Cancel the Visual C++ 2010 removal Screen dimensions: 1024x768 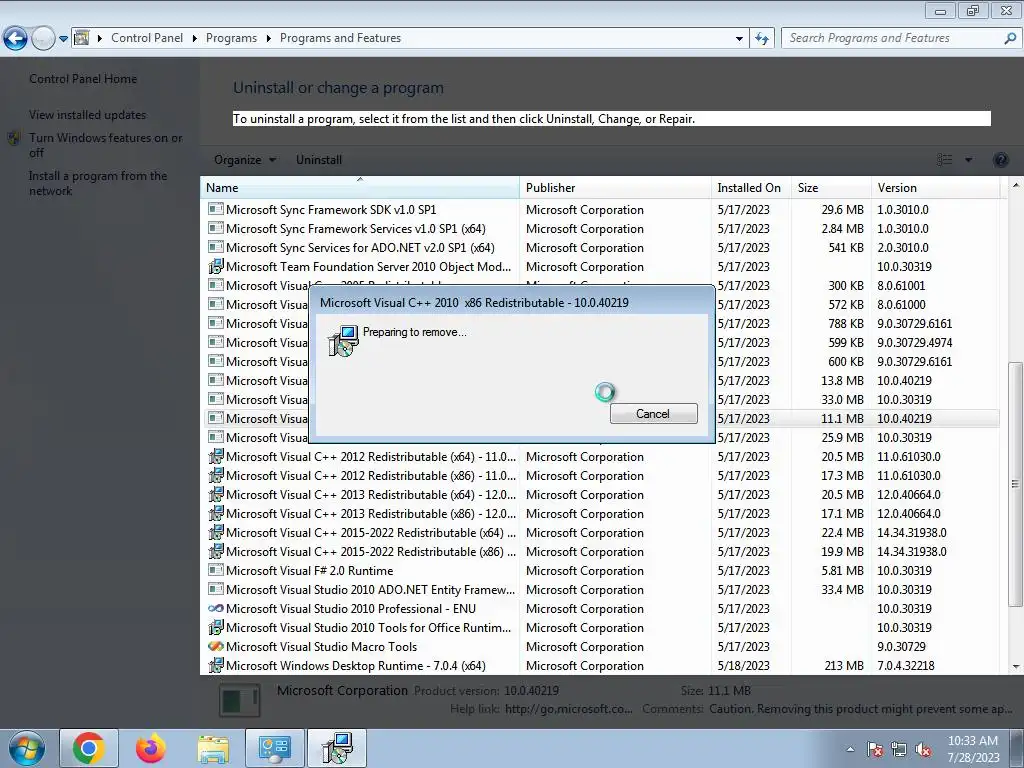[653, 414]
